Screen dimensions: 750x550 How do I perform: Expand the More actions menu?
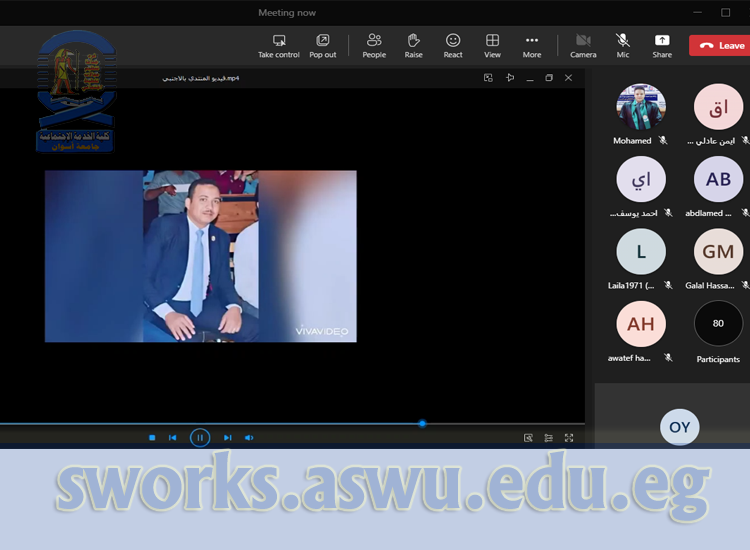(532, 45)
